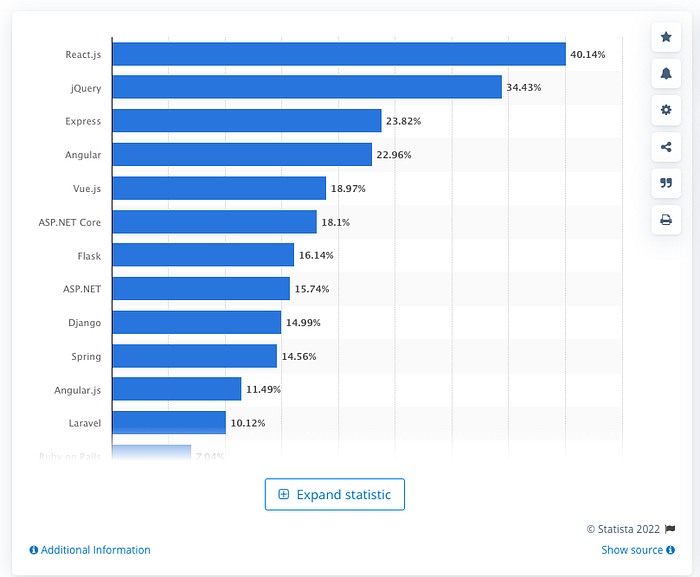Click the plus icon in Expand statistic
The height and width of the screenshot is (577, 700).
click(x=283, y=494)
